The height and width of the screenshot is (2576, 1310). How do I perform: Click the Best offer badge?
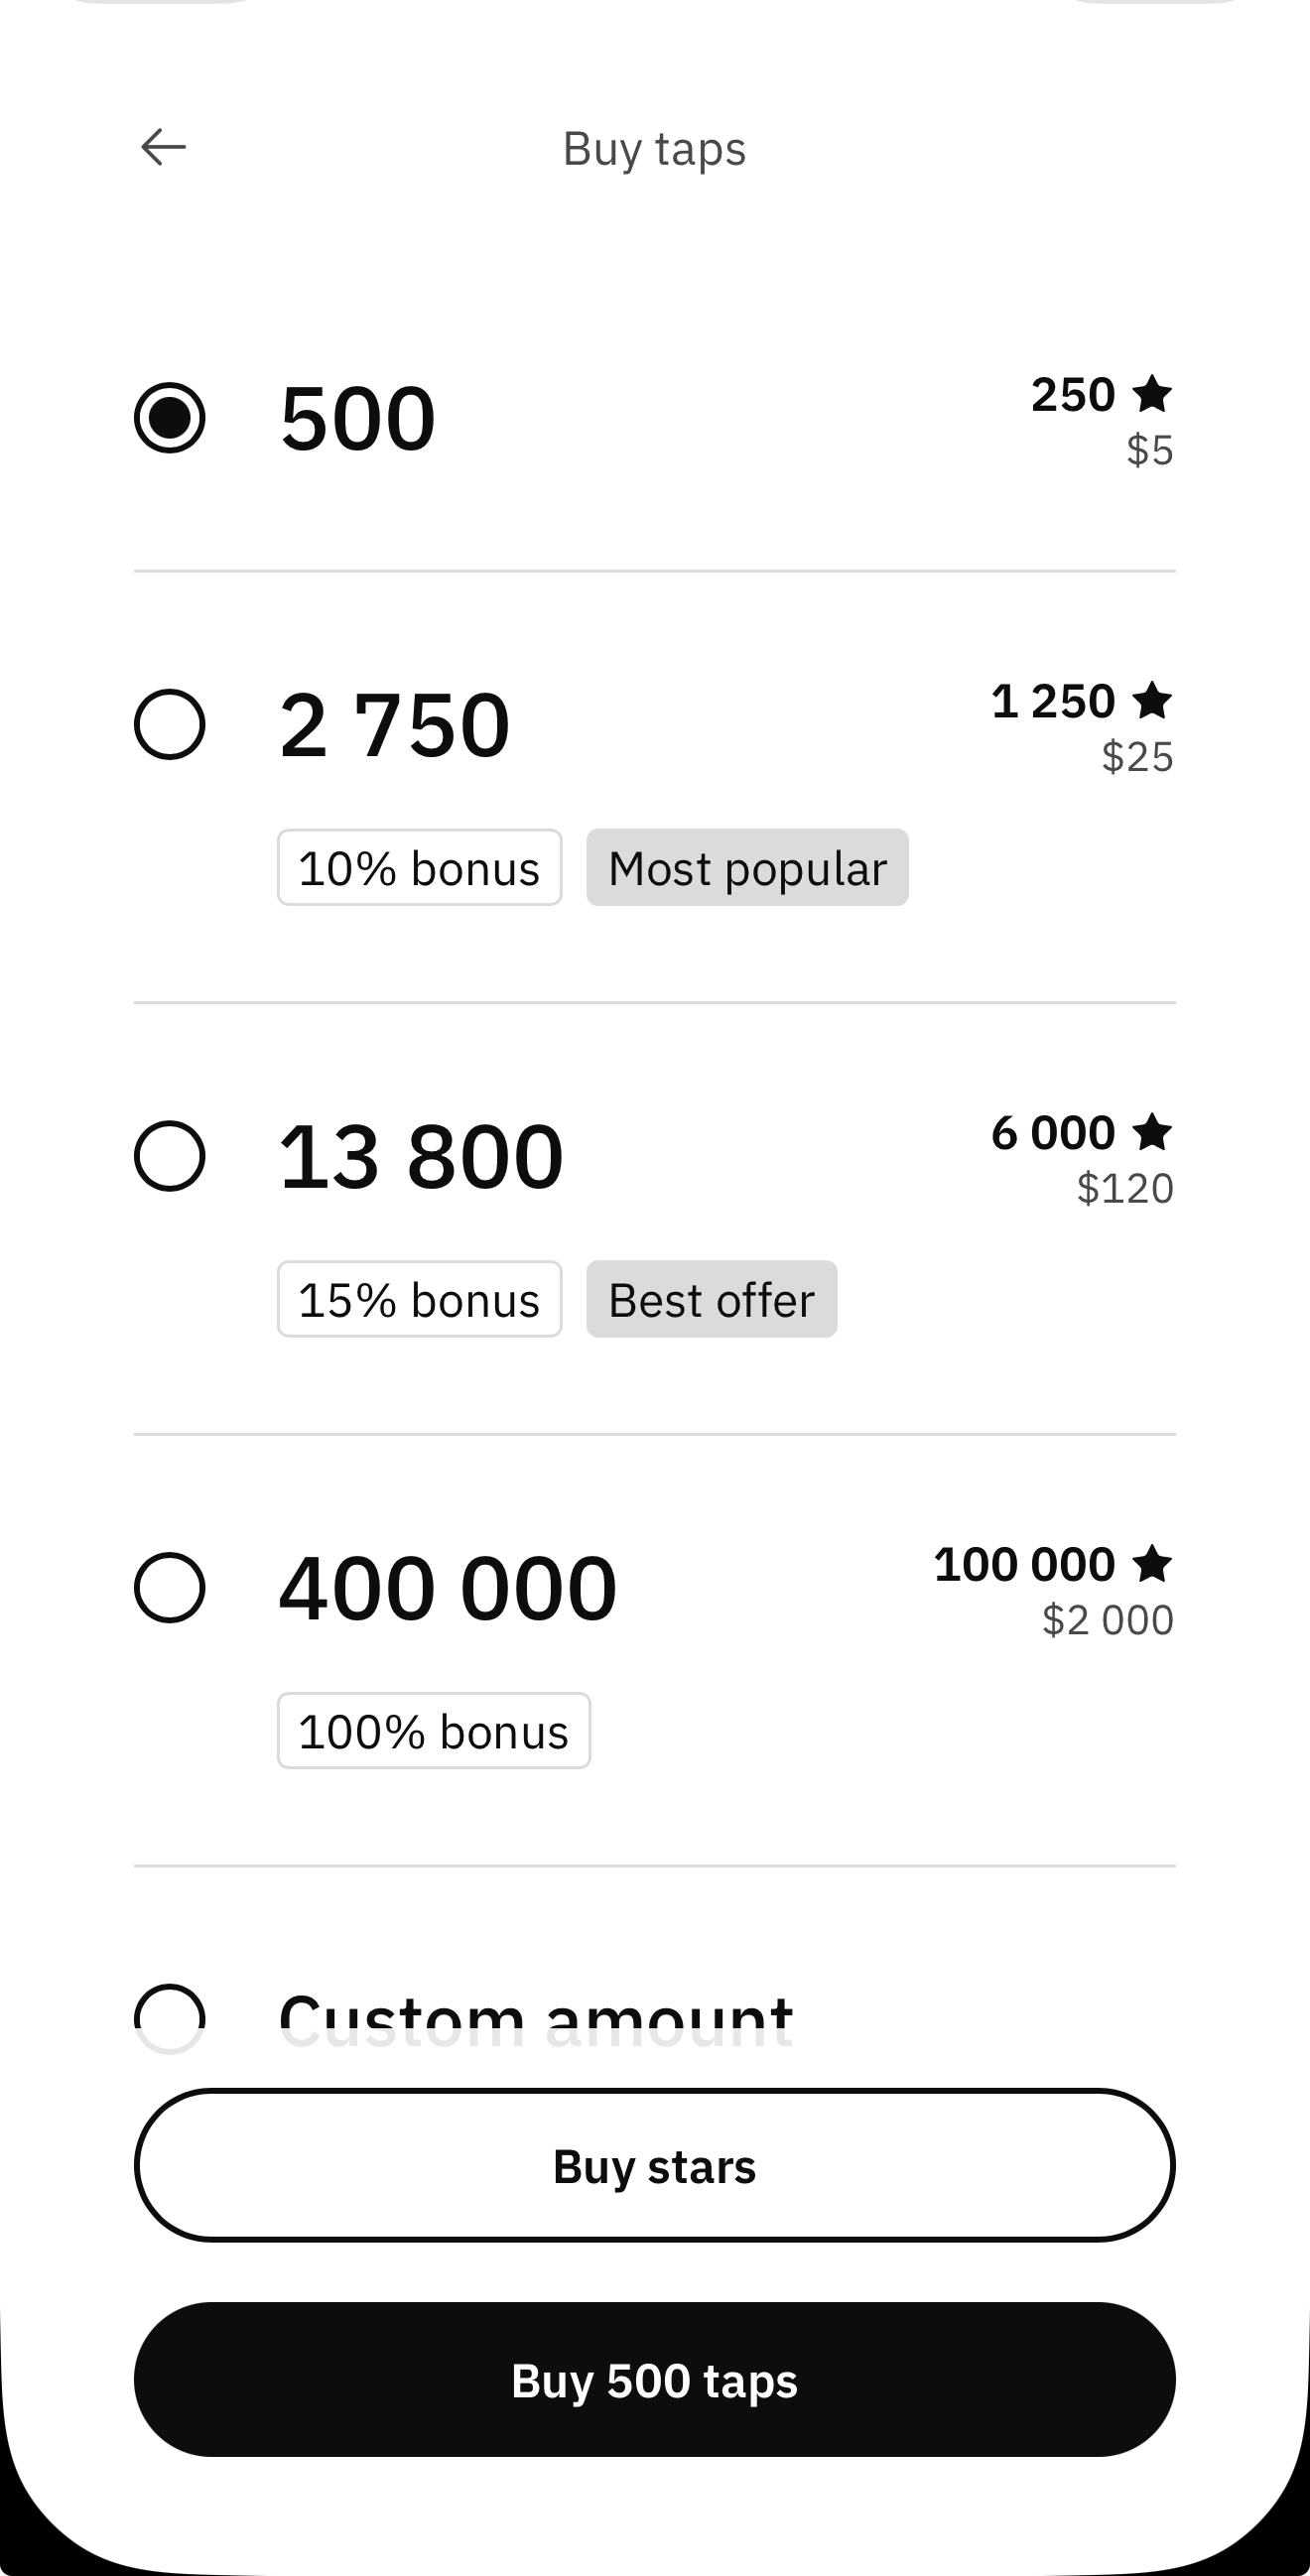711,1299
